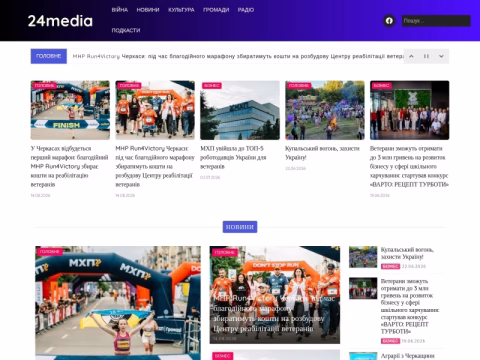Screen dimensions: 480x360
Task: Click БІЗНЕС tag on veterans group thumbnail
Action: point(382,86)
